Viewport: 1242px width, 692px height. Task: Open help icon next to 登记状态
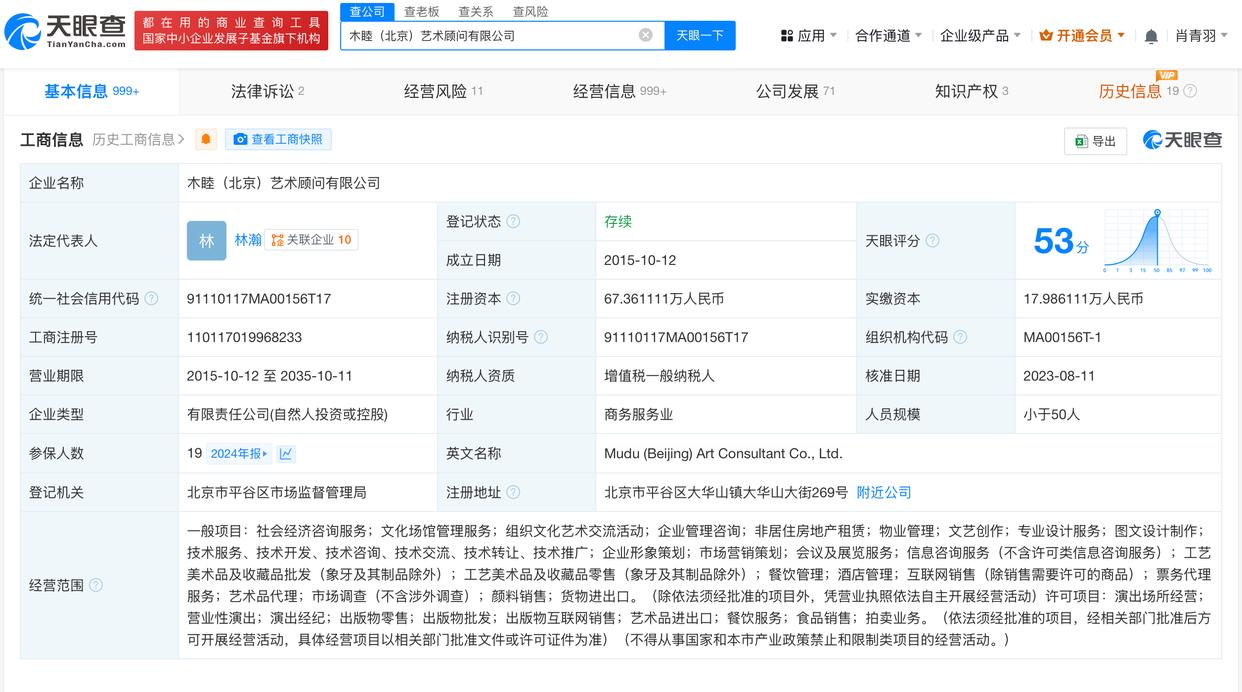coord(513,222)
